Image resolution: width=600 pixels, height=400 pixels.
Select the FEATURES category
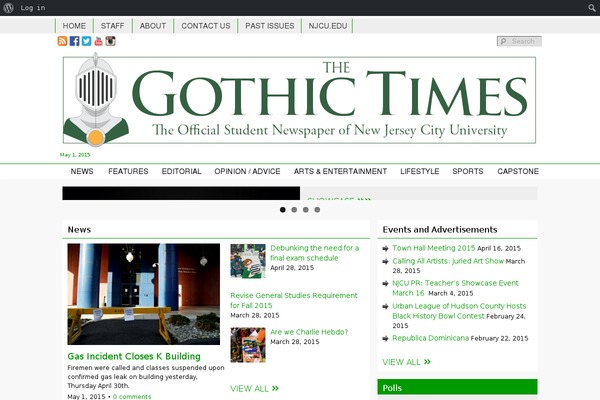(x=128, y=171)
